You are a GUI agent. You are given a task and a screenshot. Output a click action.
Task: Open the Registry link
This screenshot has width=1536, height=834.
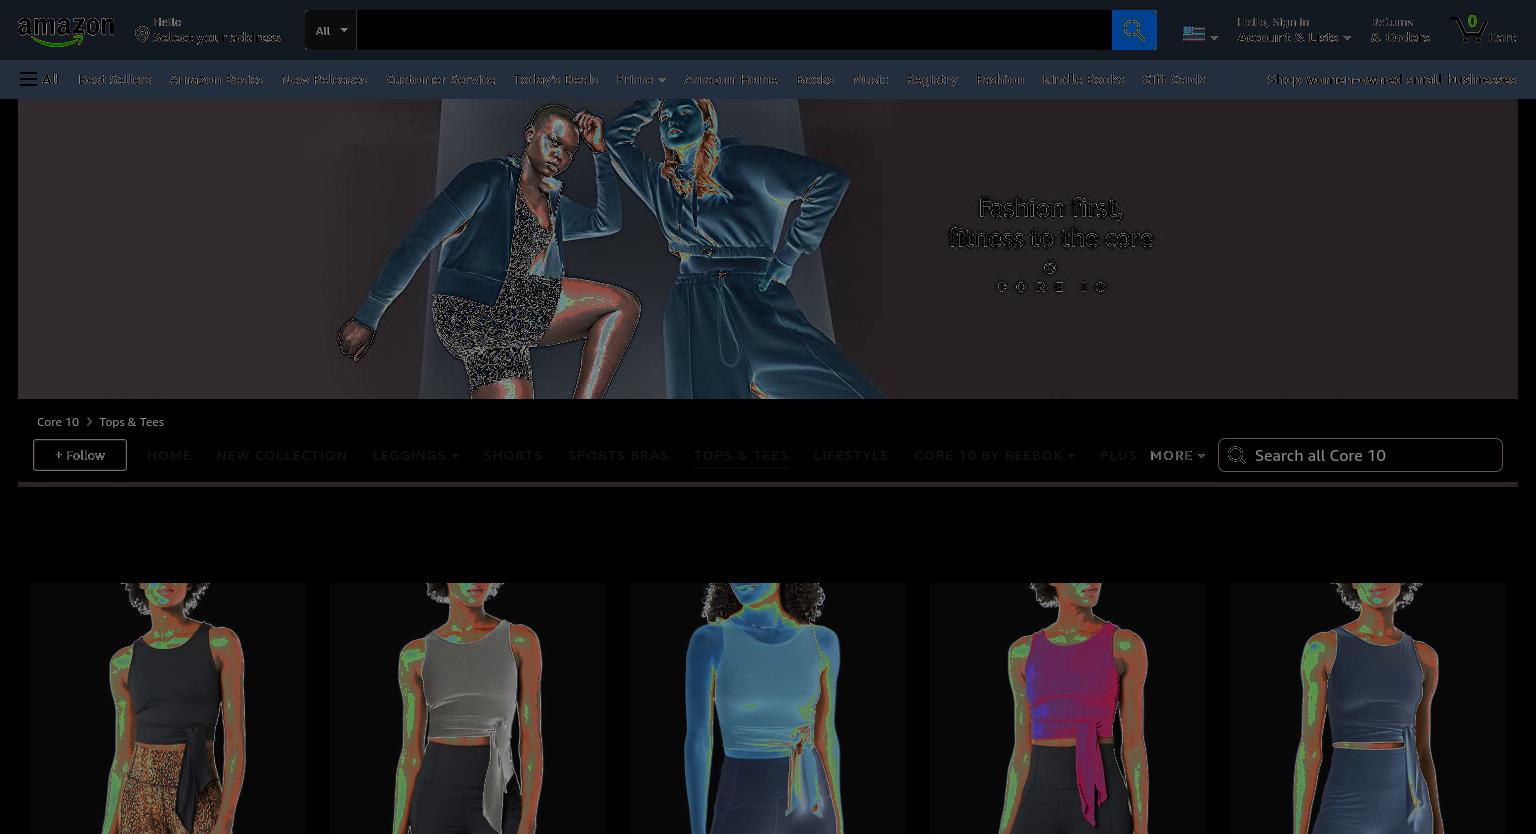[x=932, y=79]
